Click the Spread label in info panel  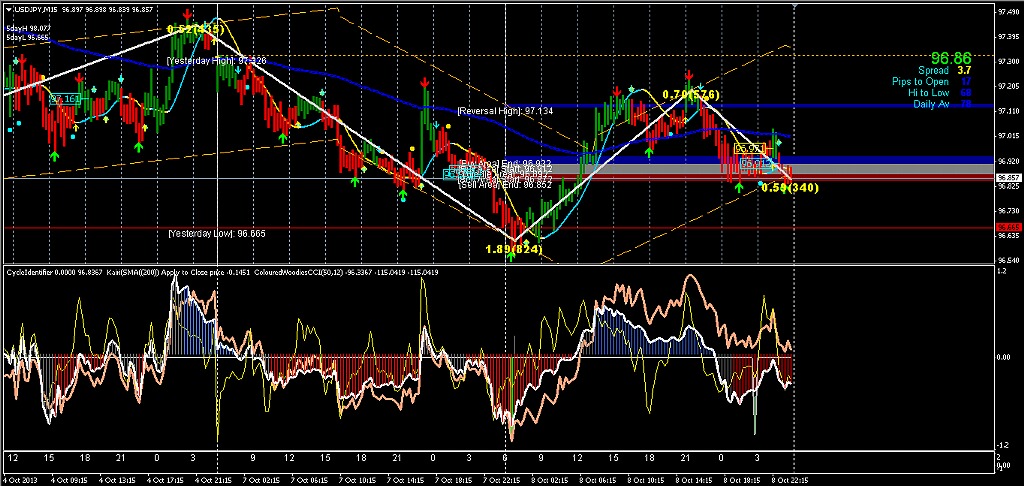click(933, 71)
